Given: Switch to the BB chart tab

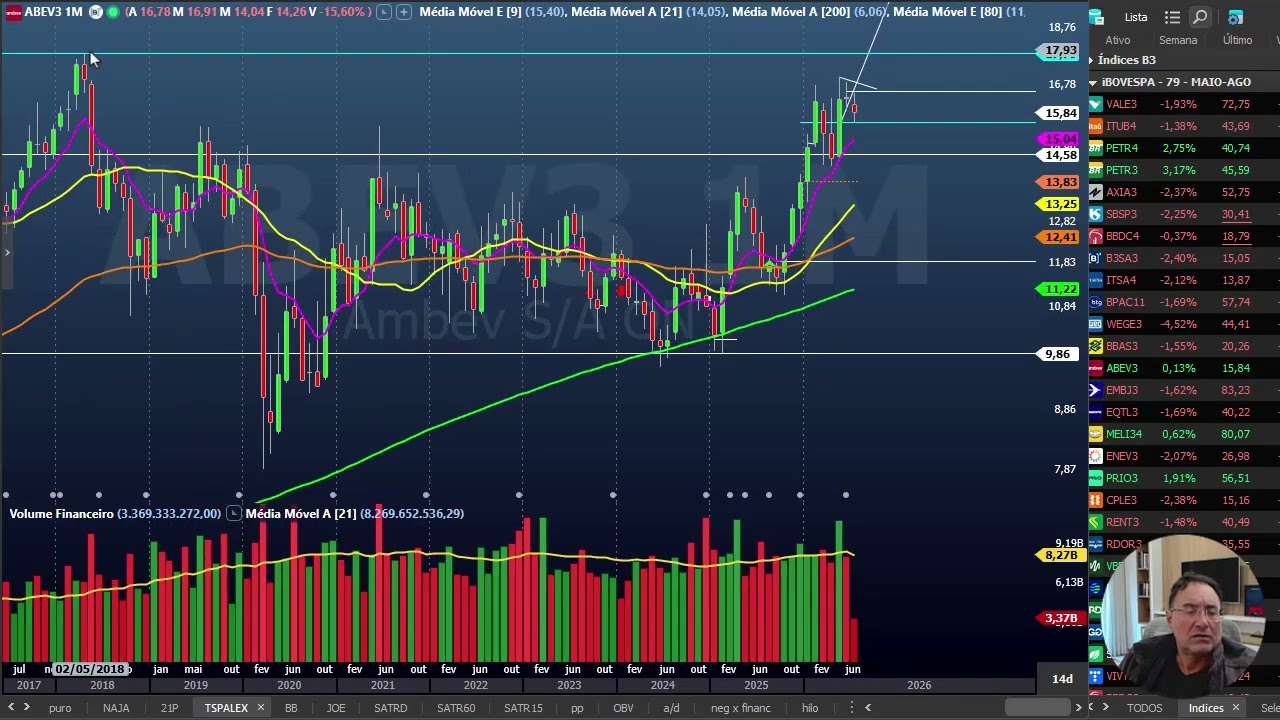Looking at the screenshot, I should click(291, 708).
